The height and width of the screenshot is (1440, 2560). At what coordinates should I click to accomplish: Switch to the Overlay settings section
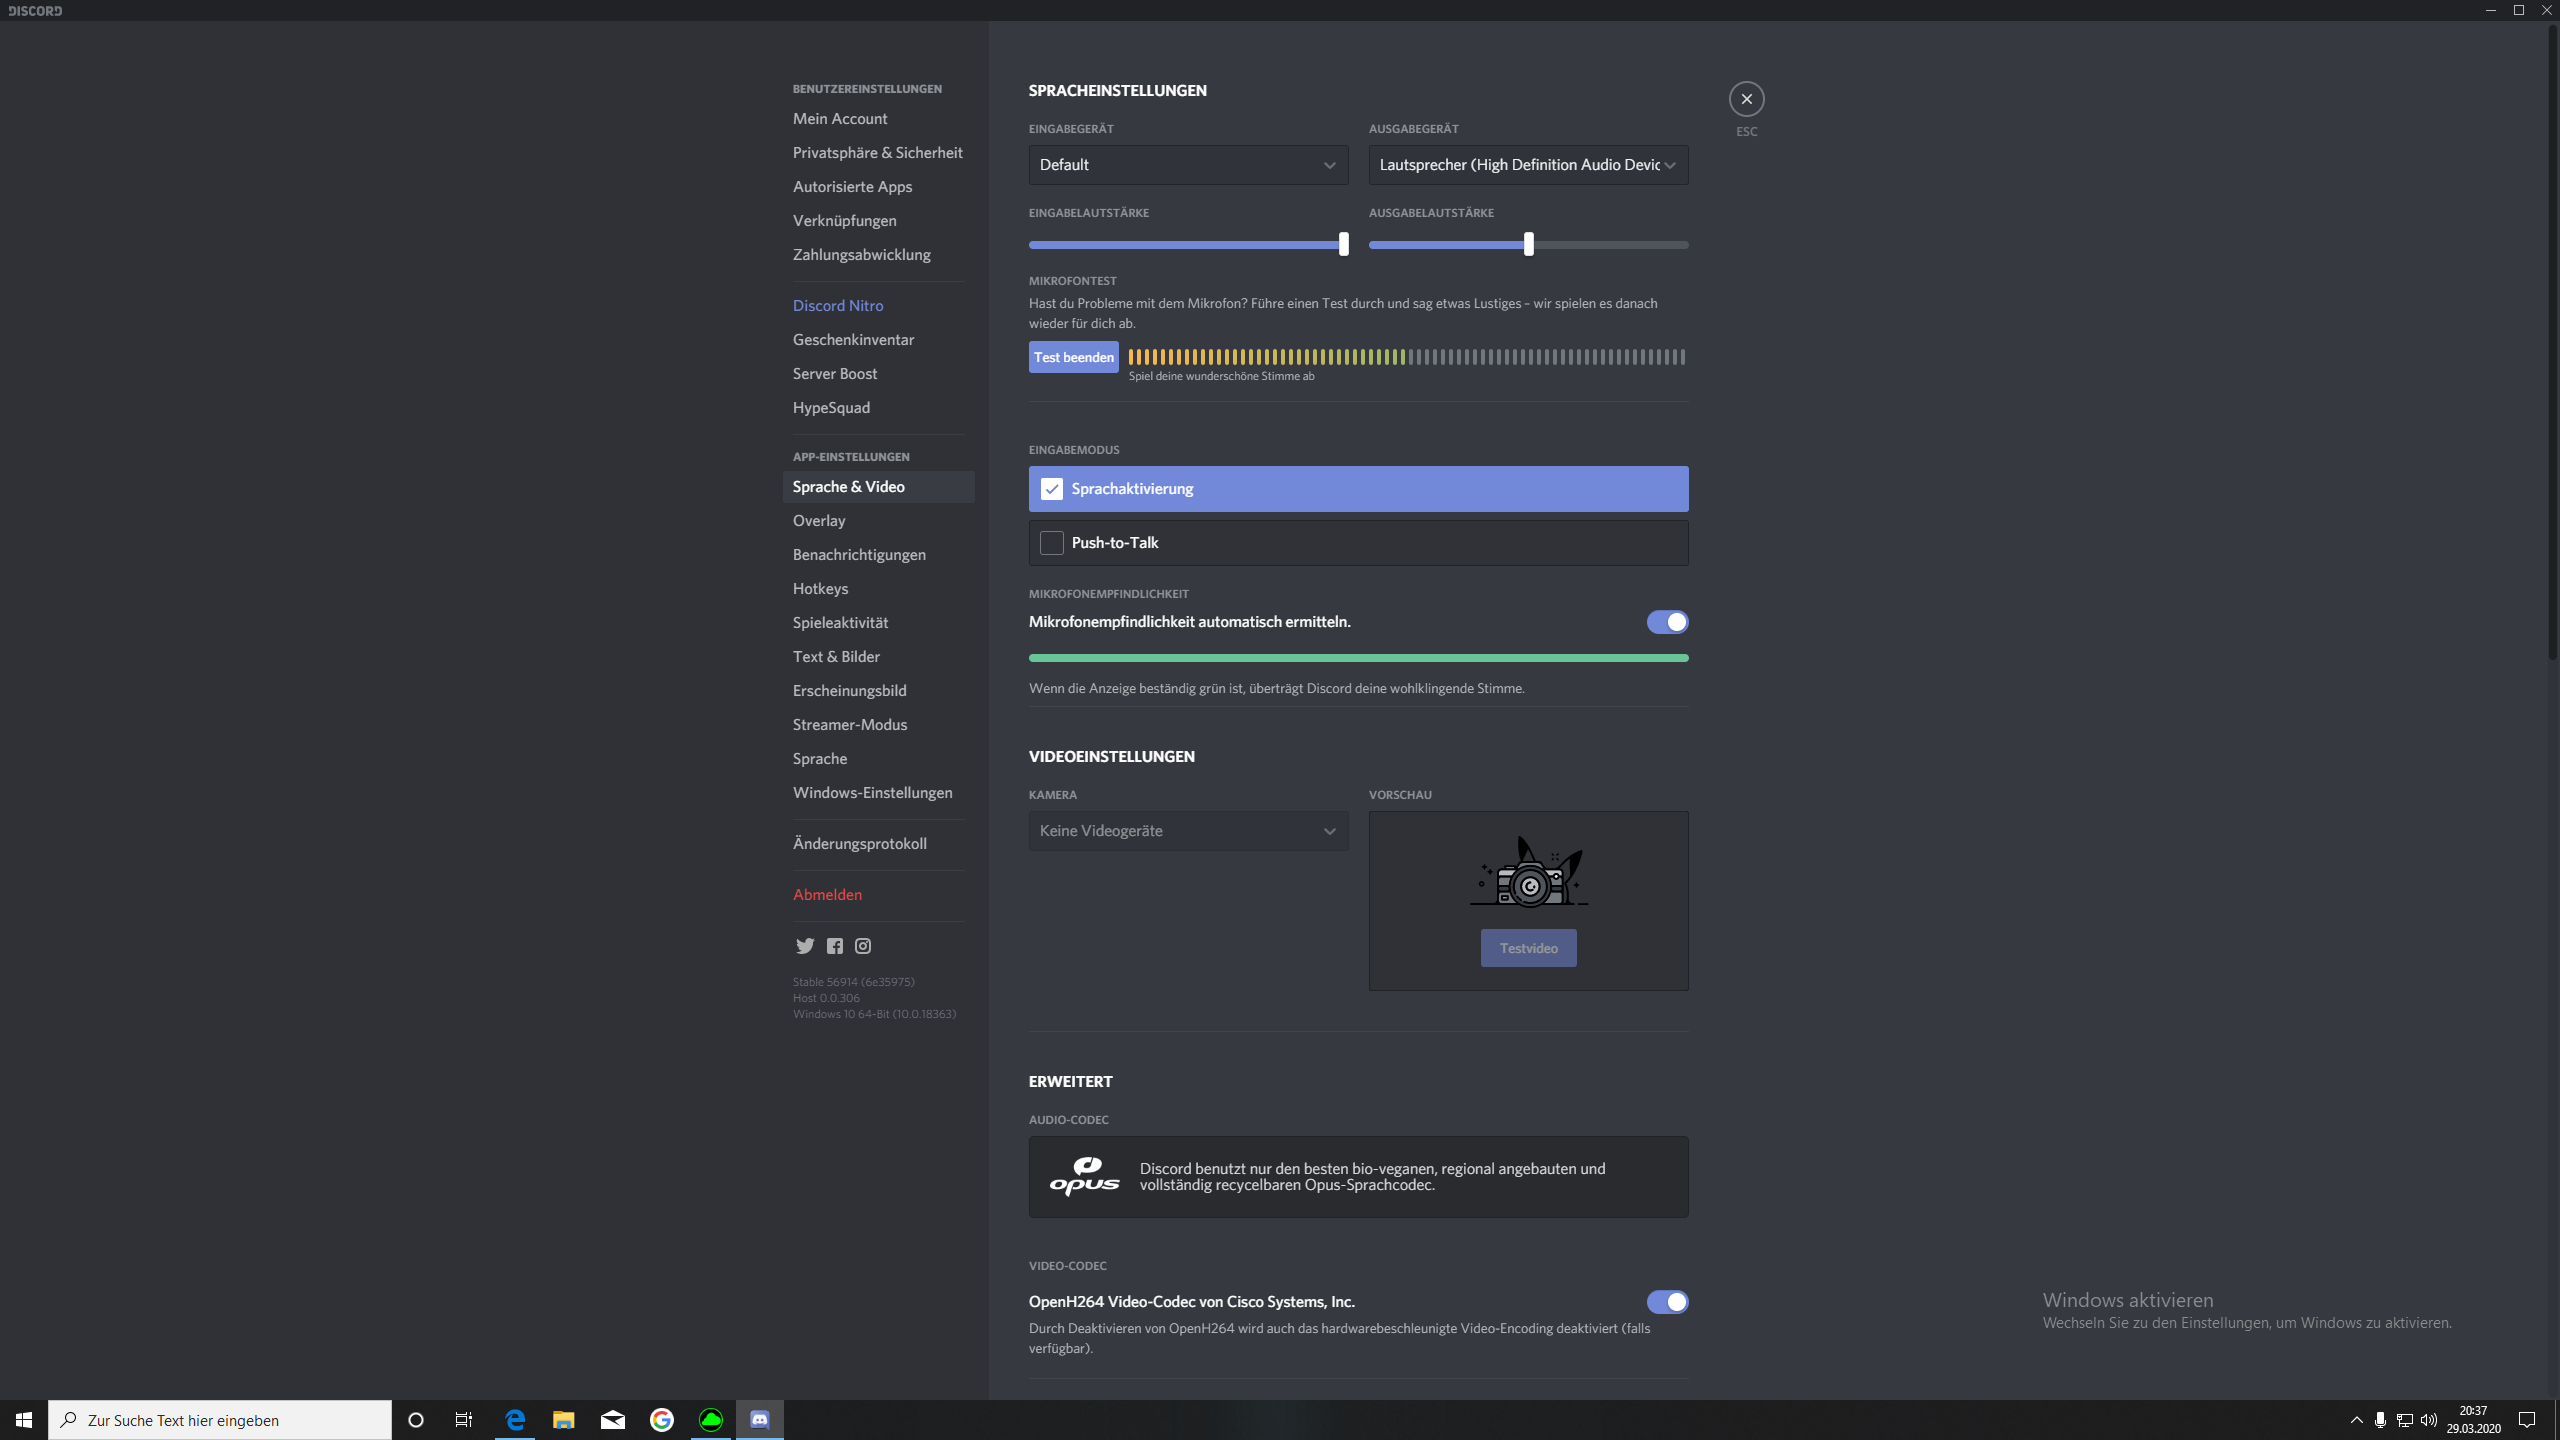818,520
